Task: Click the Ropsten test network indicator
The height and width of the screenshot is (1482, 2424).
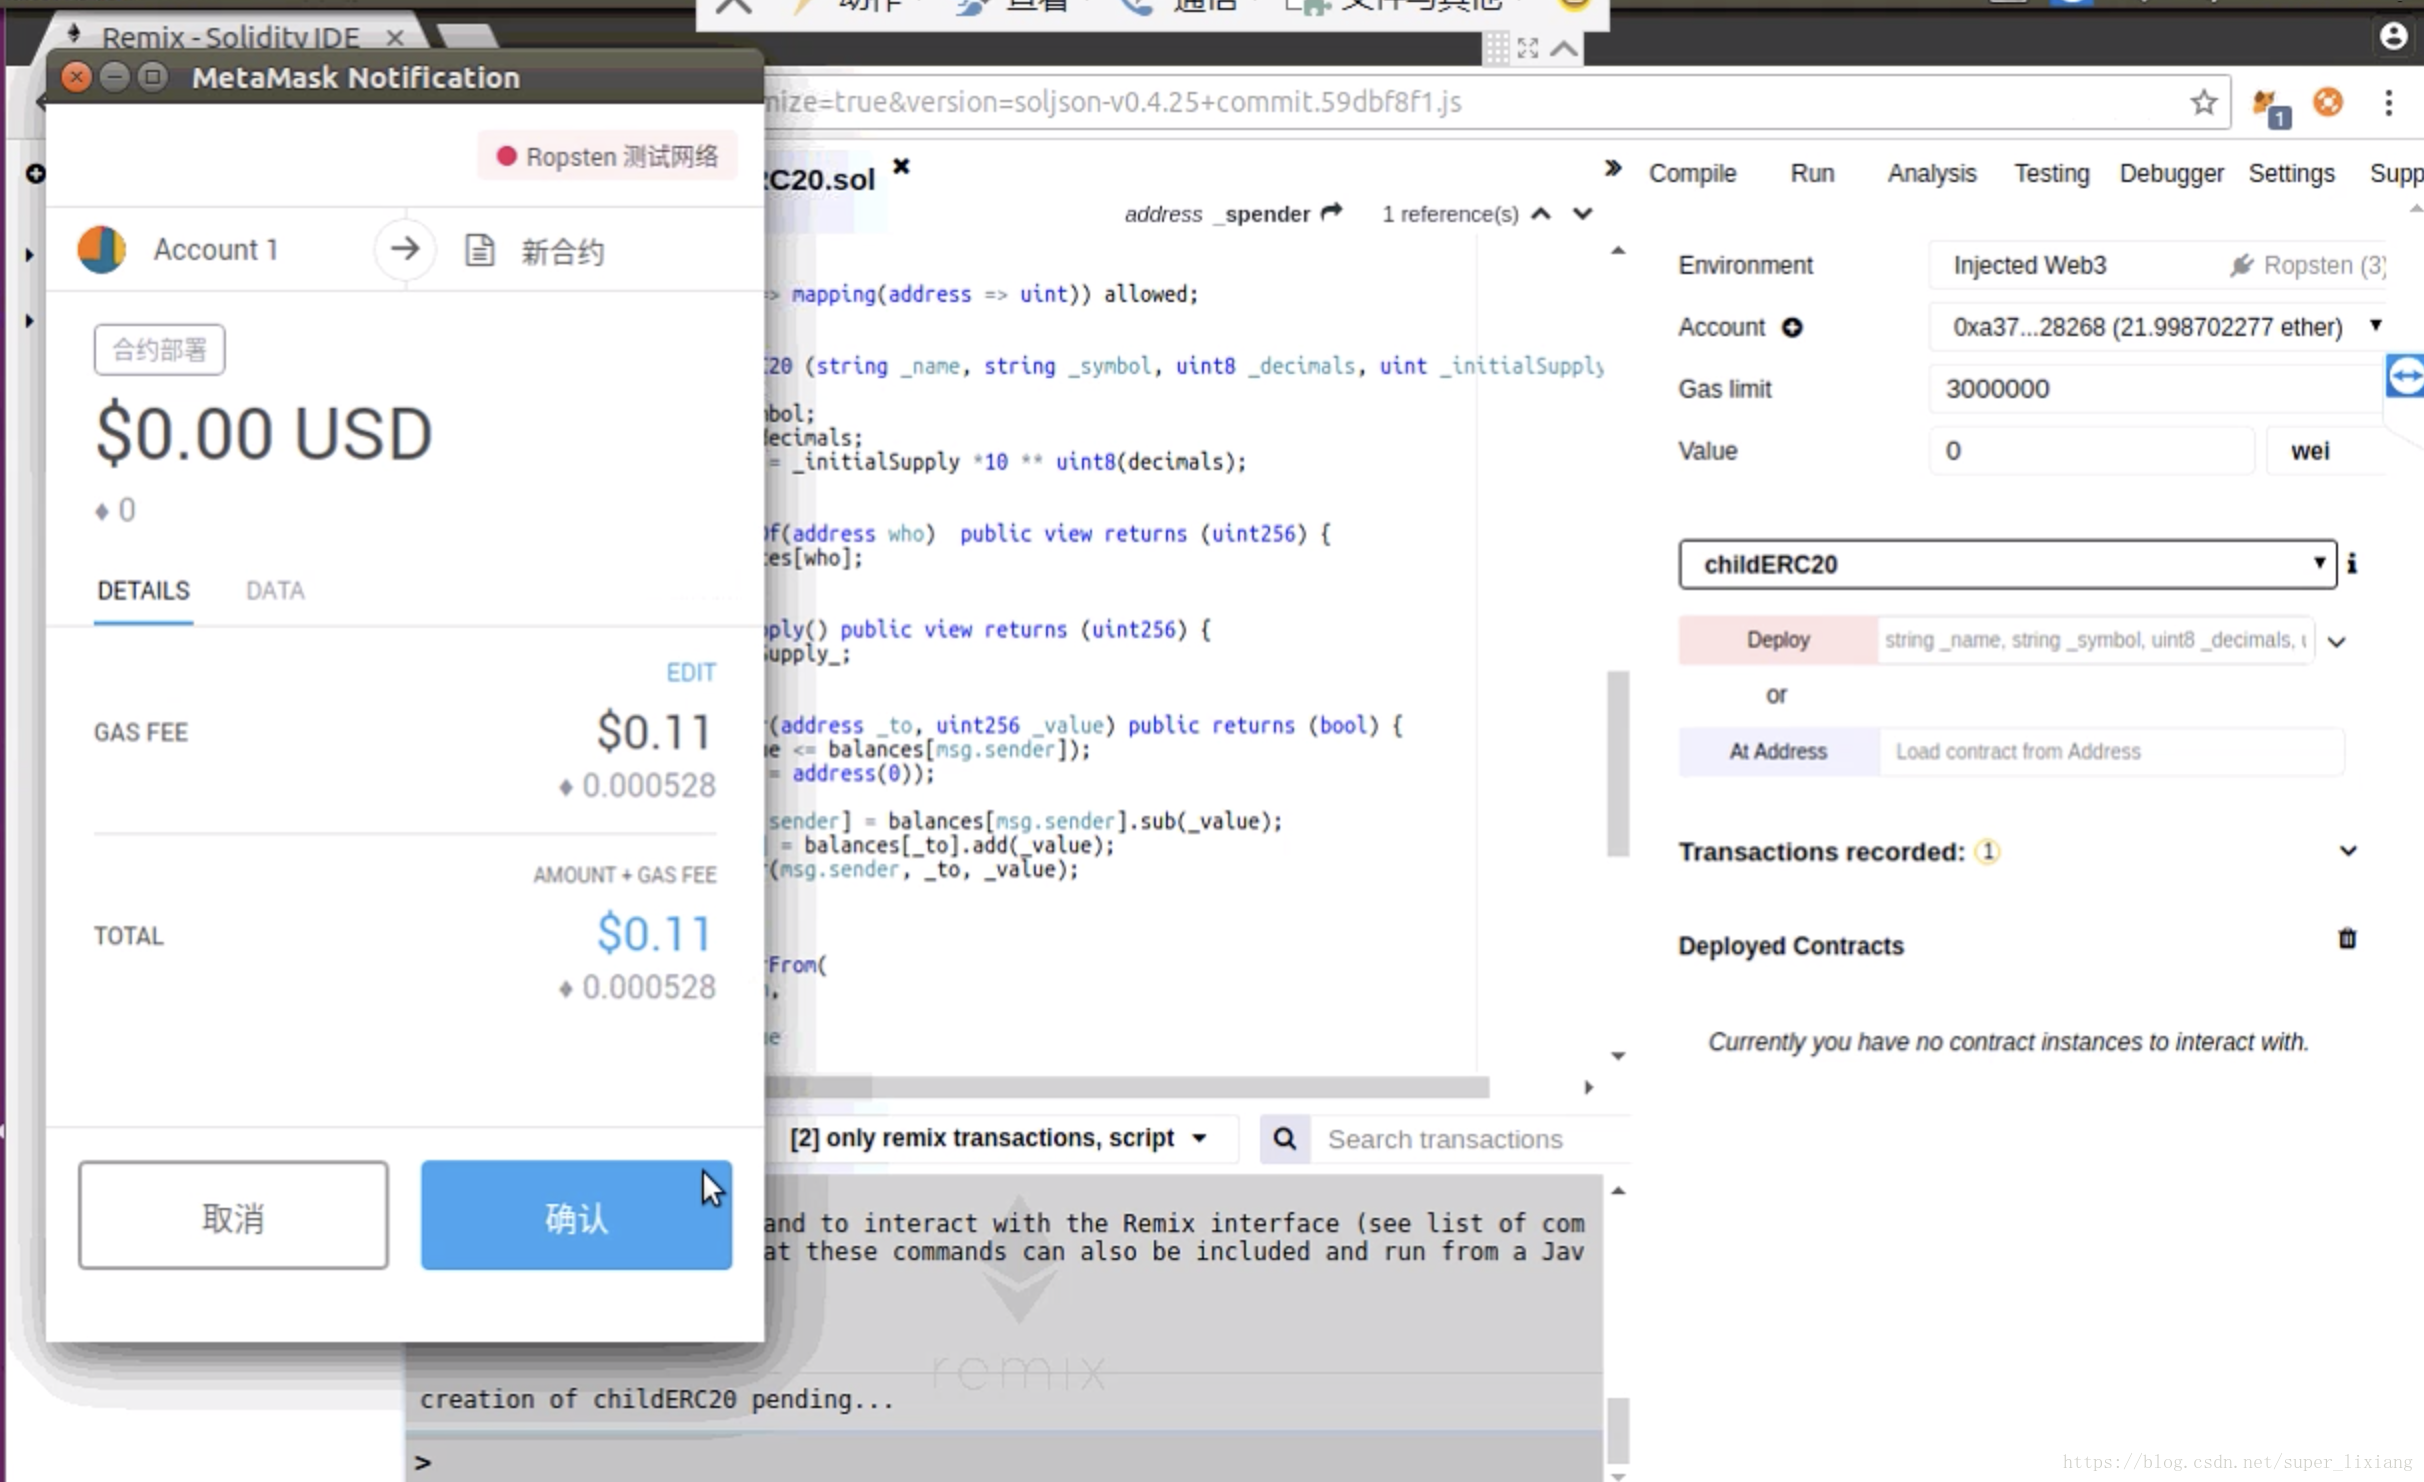Action: click(607, 156)
